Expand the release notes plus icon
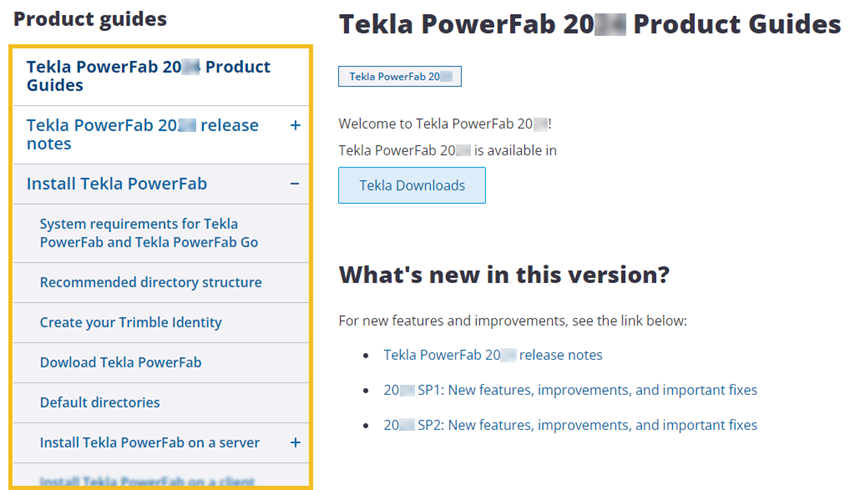This screenshot has width=850, height=490. (295, 125)
